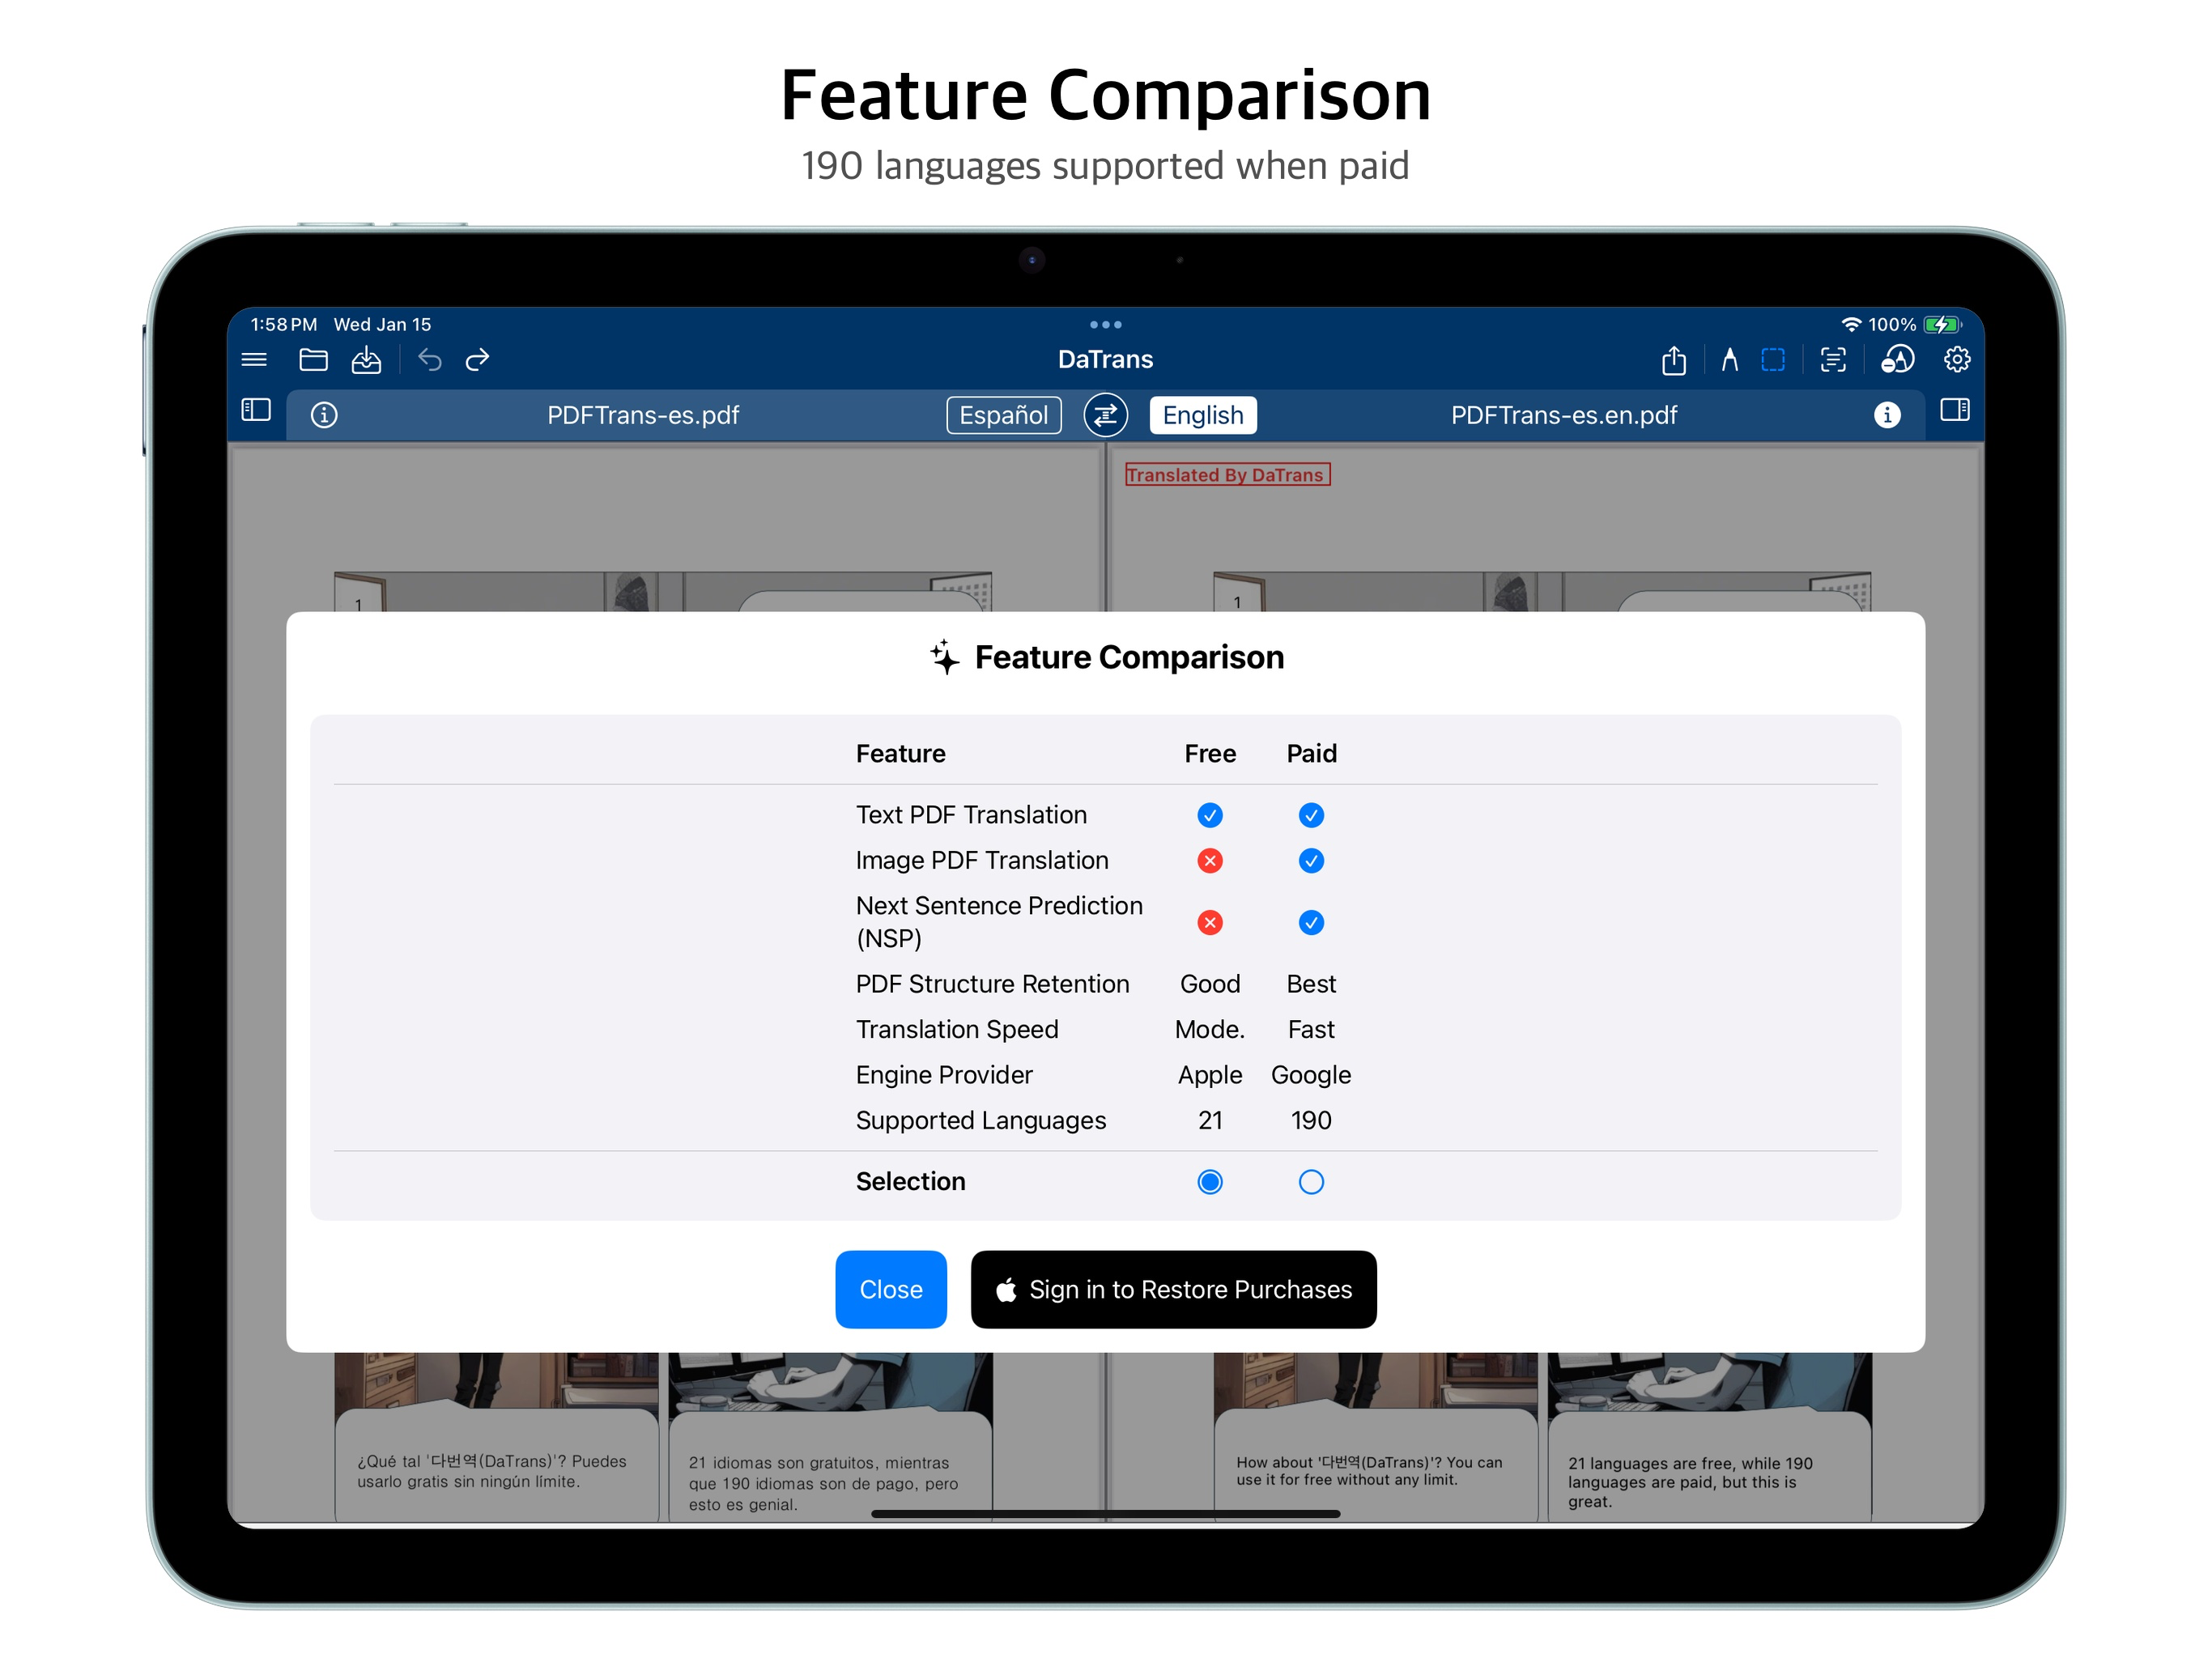
Task: Click the Google engine provider value
Action: point(1310,1075)
